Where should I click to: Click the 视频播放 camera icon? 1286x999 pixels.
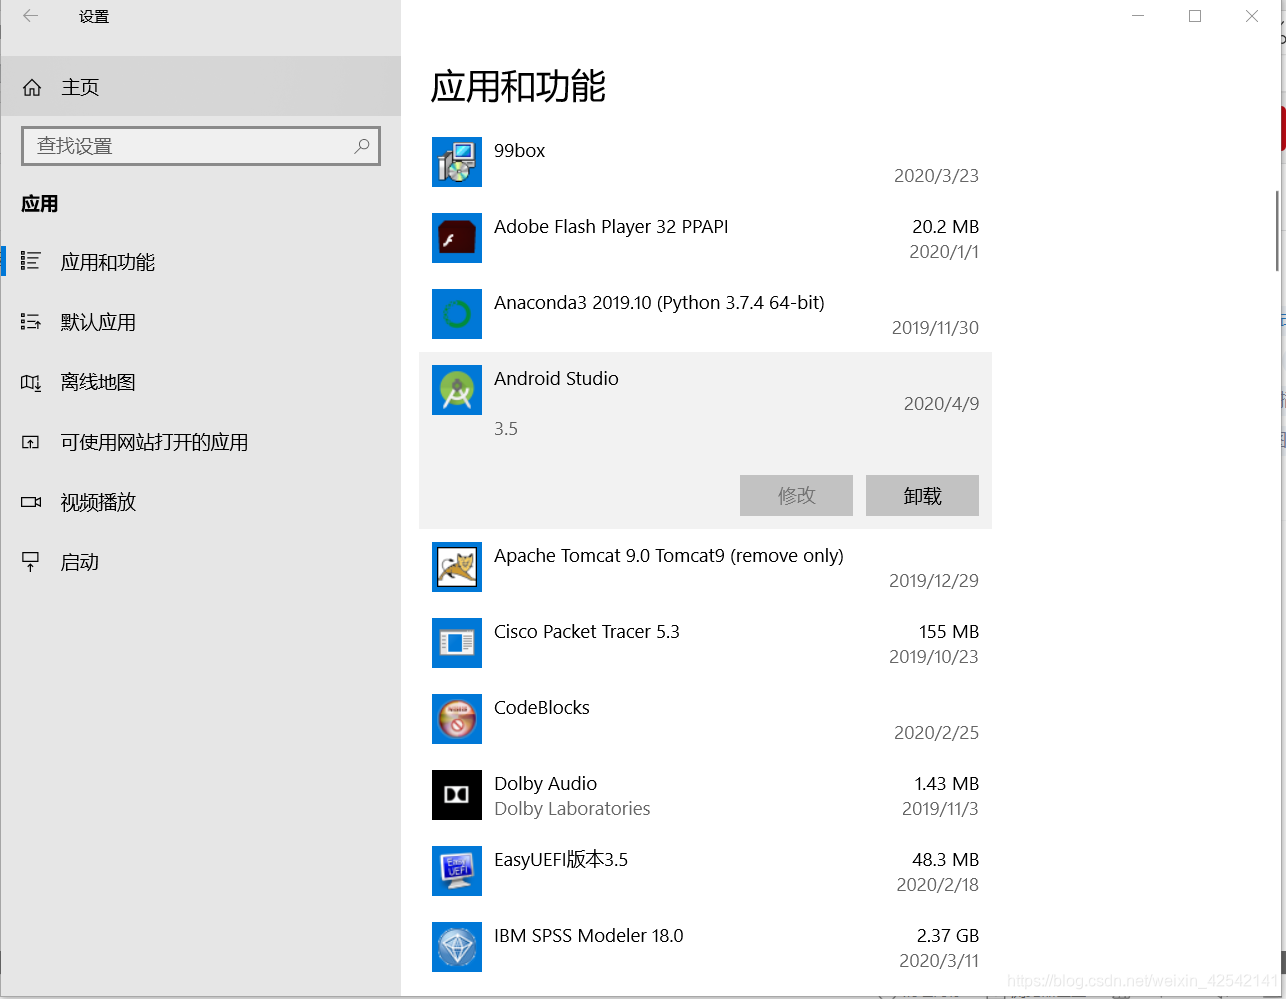tap(31, 502)
